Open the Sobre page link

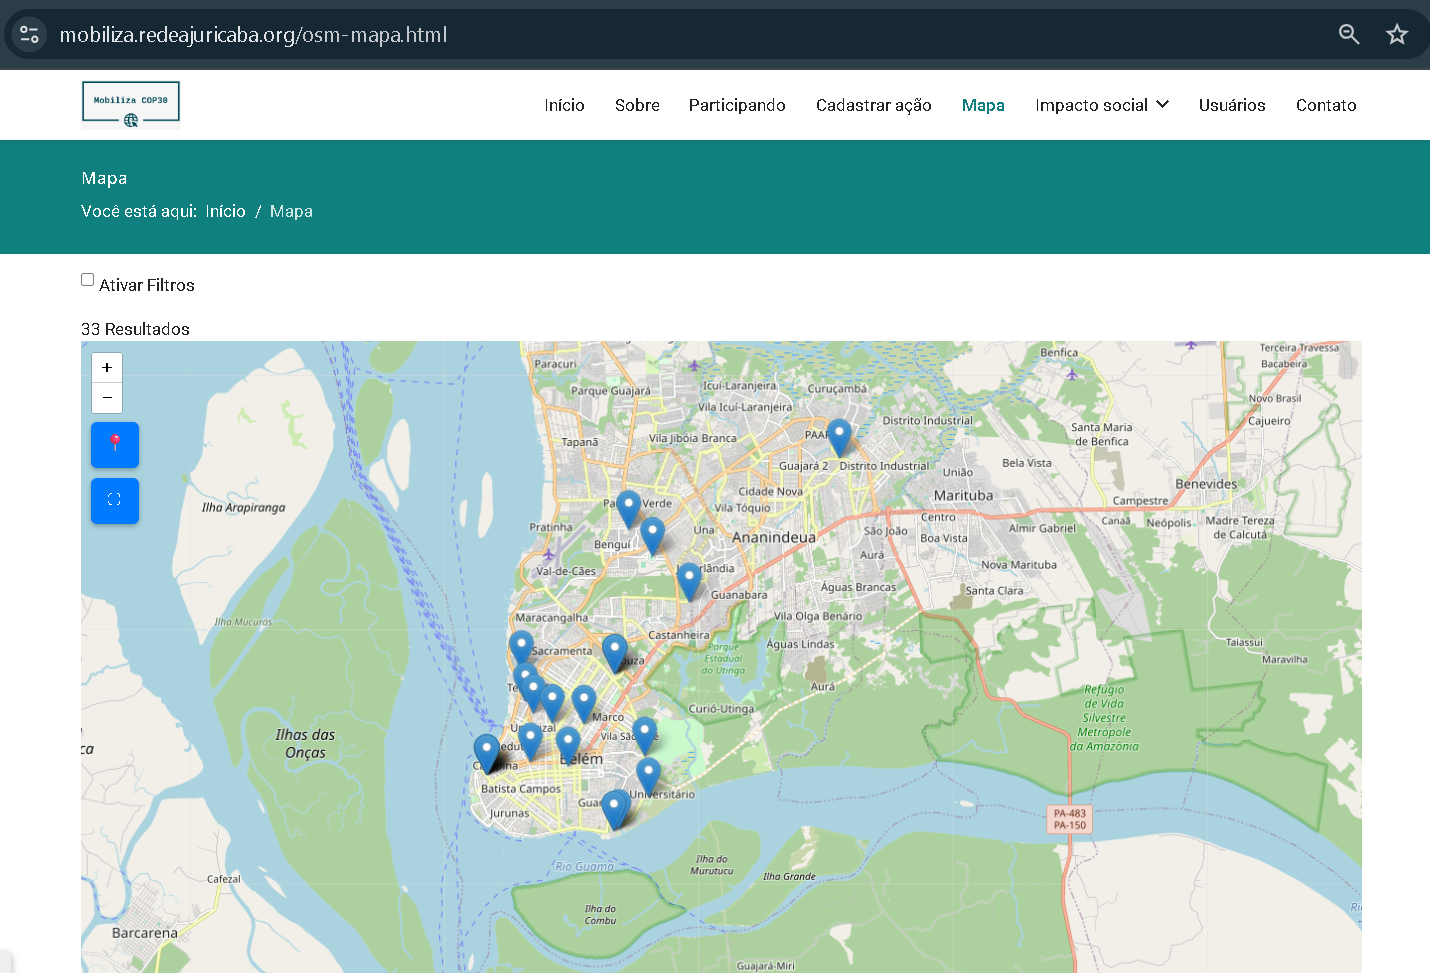[x=637, y=105]
